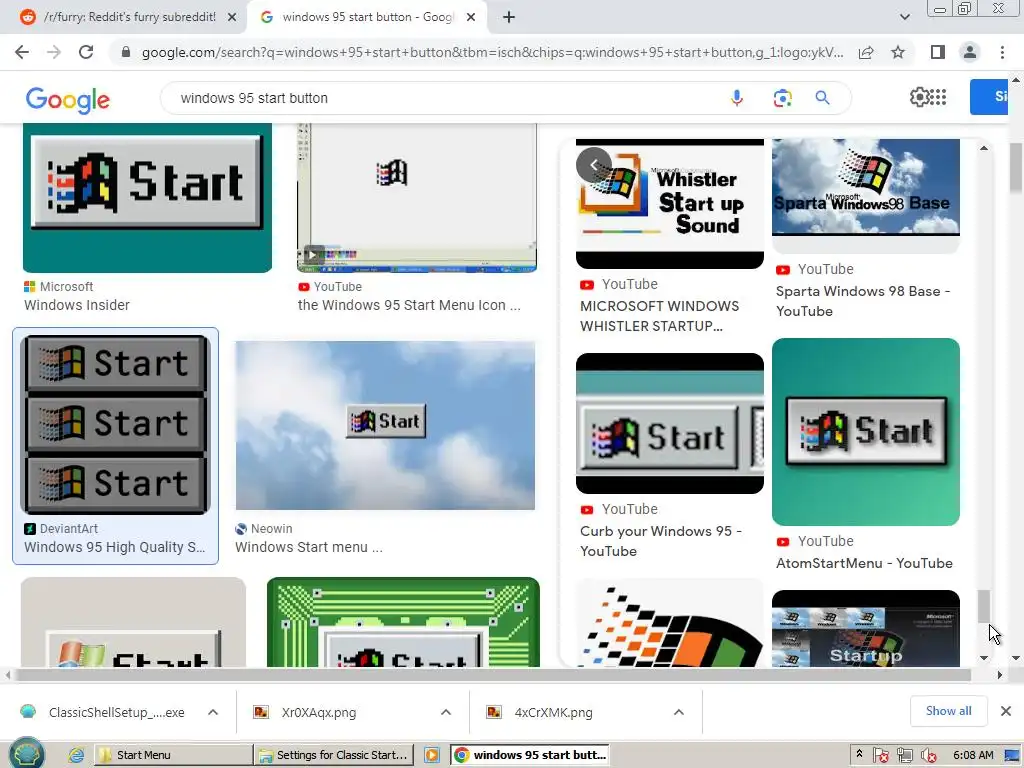
Task: Expand 4xCrXMK.png download options
Action: click(679, 712)
